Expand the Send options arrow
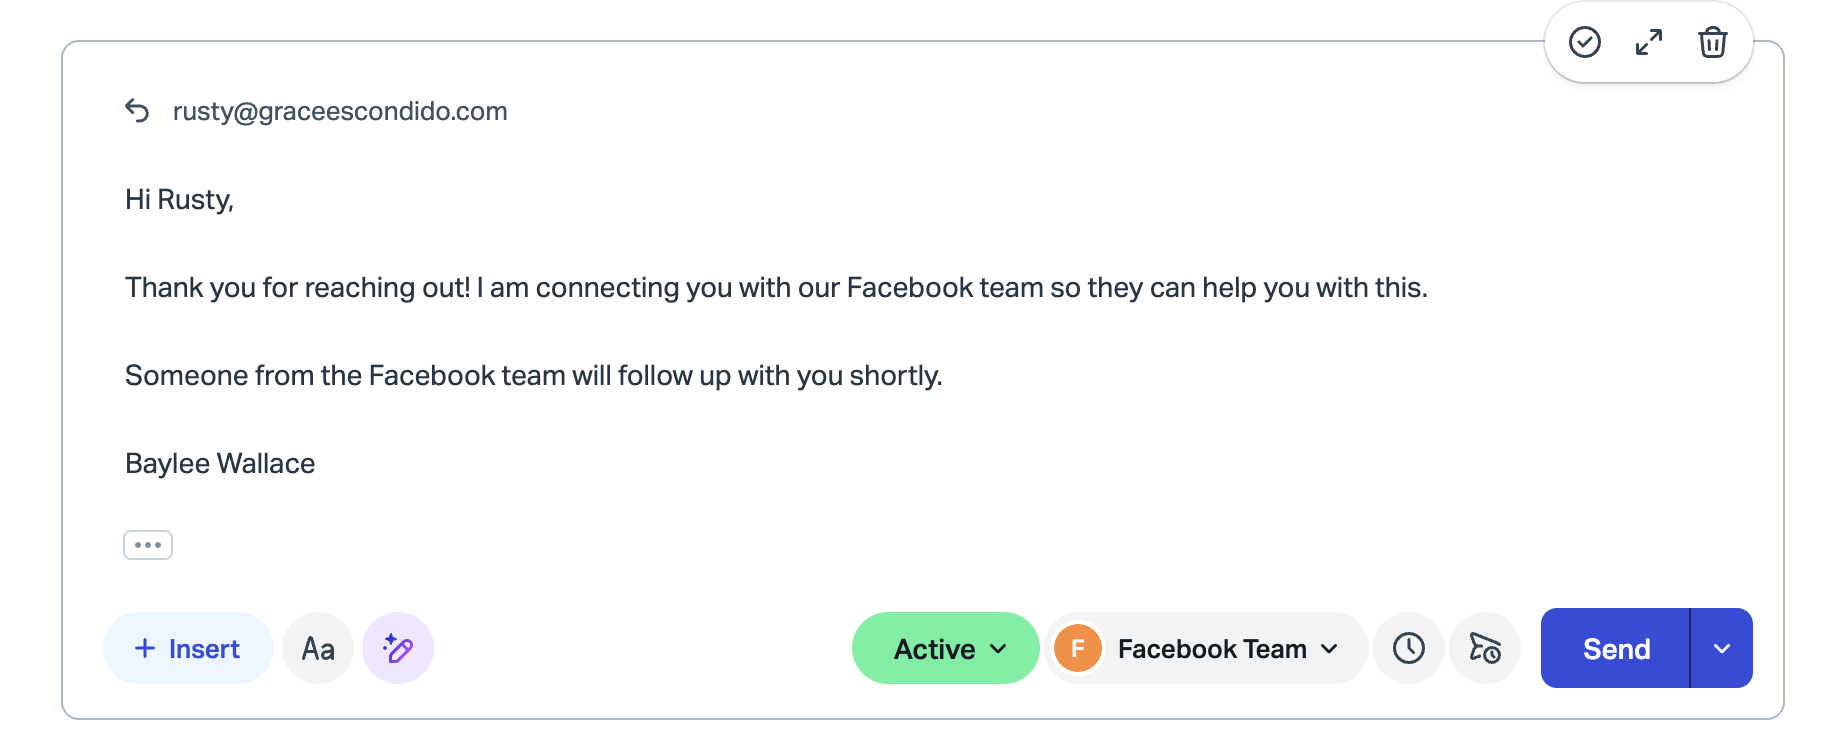Screen dimensions: 1830x736 (1722, 648)
